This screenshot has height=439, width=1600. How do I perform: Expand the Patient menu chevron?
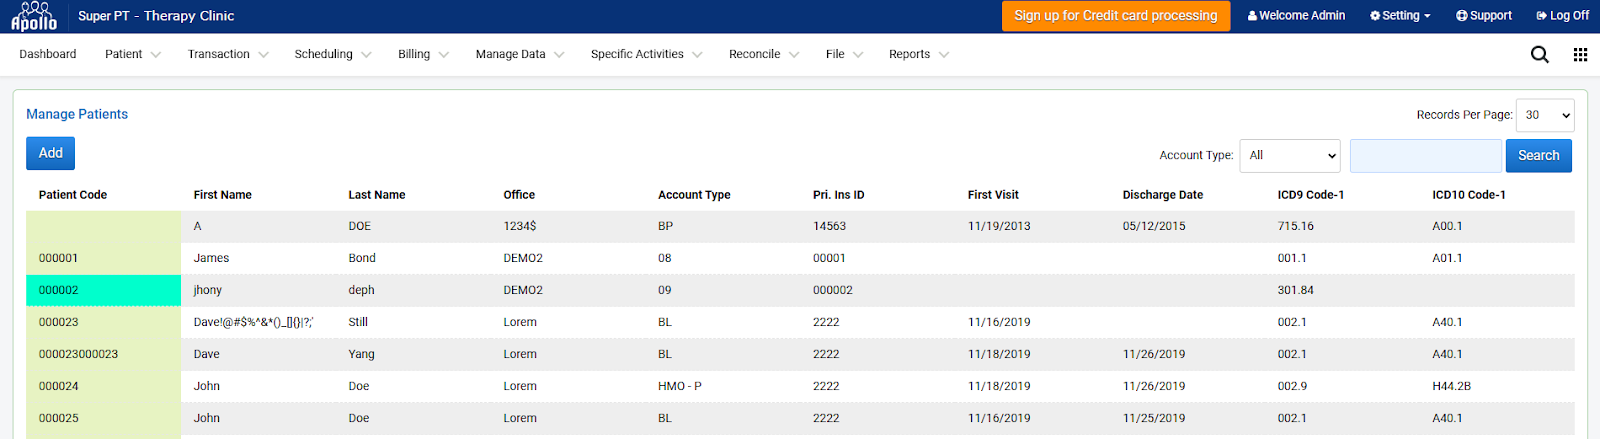coord(156,55)
